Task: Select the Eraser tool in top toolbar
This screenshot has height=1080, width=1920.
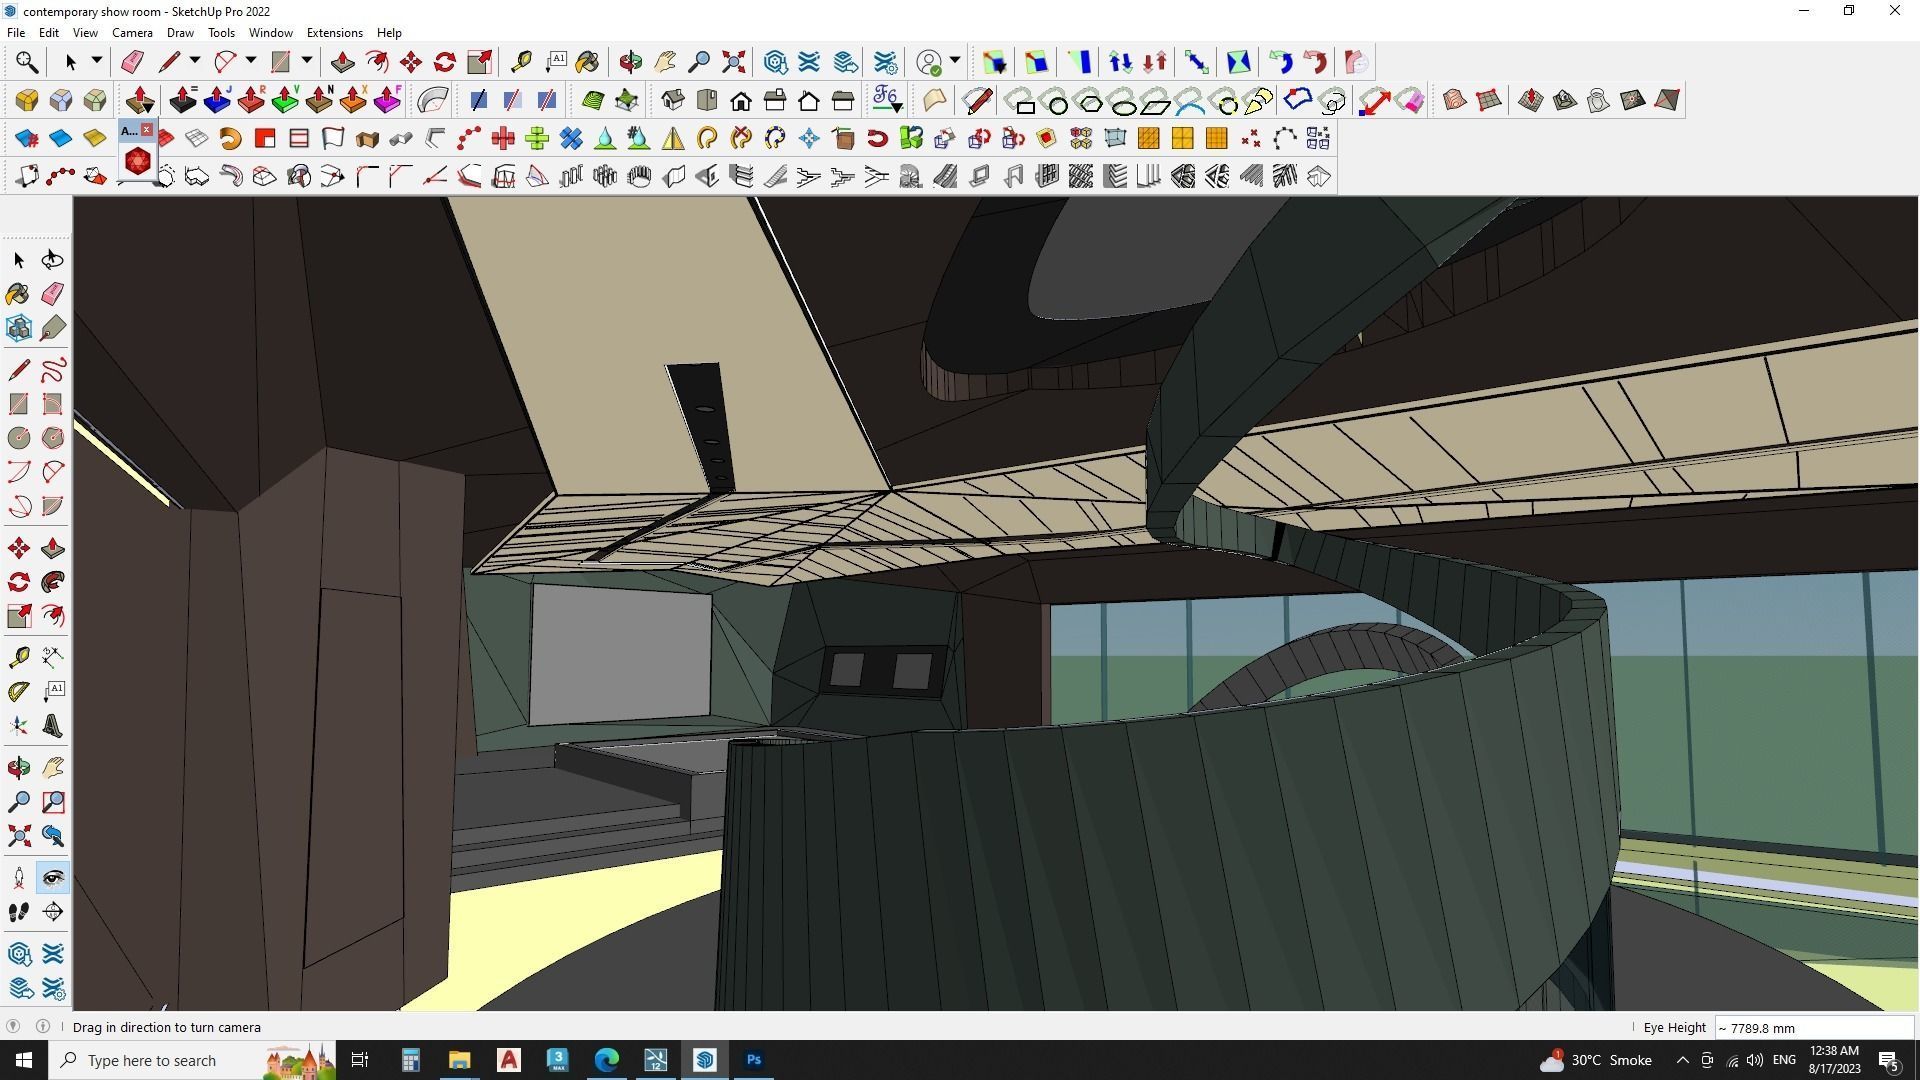Action: click(132, 62)
